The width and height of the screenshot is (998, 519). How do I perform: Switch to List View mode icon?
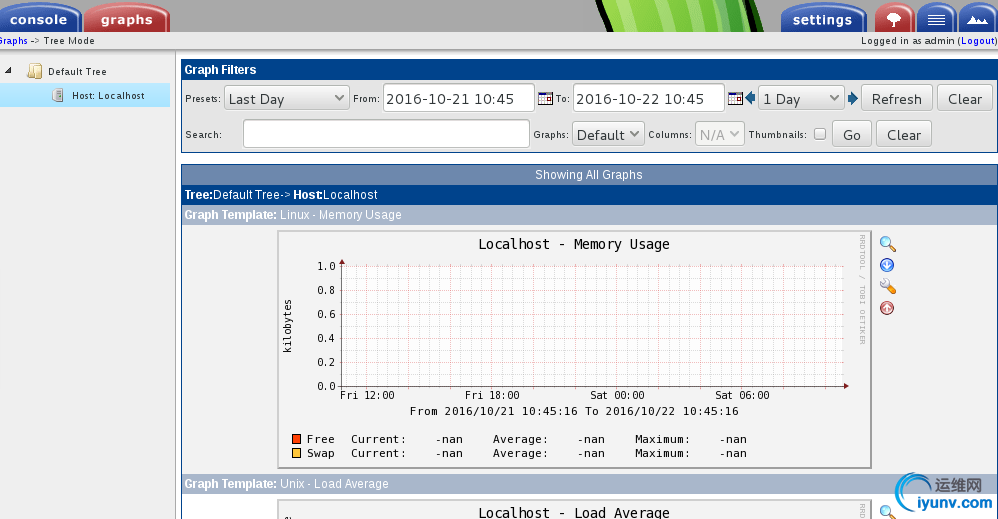[x=936, y=18]
